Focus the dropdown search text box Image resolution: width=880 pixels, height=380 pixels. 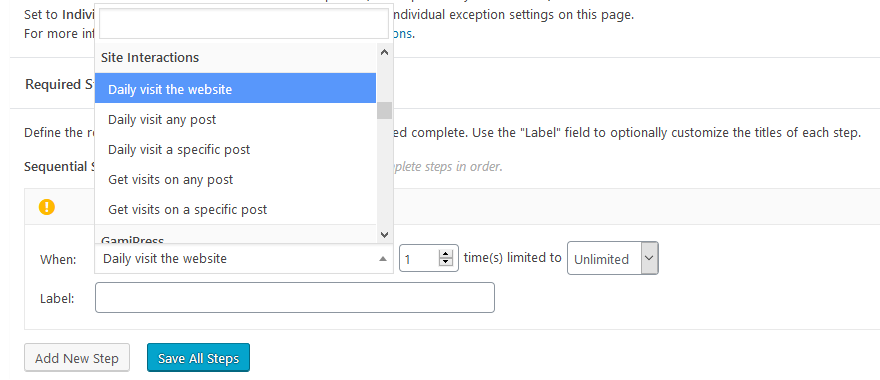point(244,24)
